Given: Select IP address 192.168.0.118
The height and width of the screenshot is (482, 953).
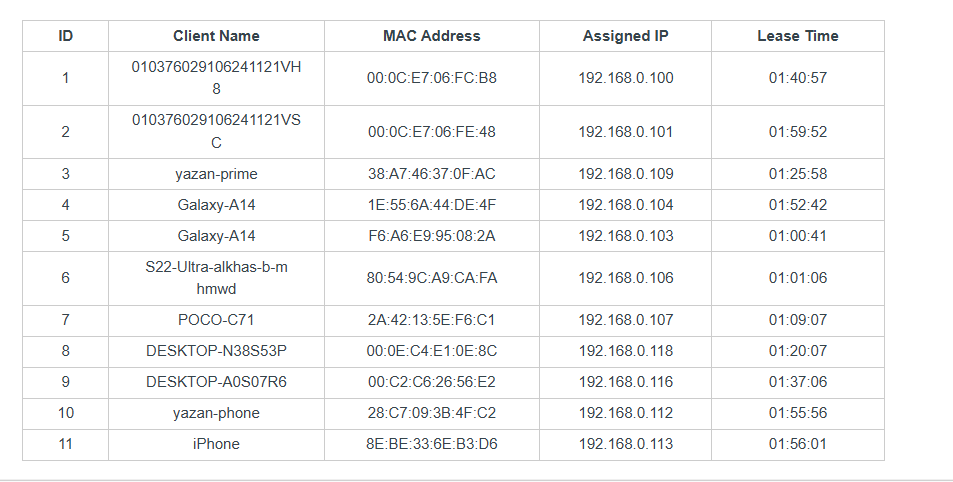Looking at the screenshot, I should point(625,351).
